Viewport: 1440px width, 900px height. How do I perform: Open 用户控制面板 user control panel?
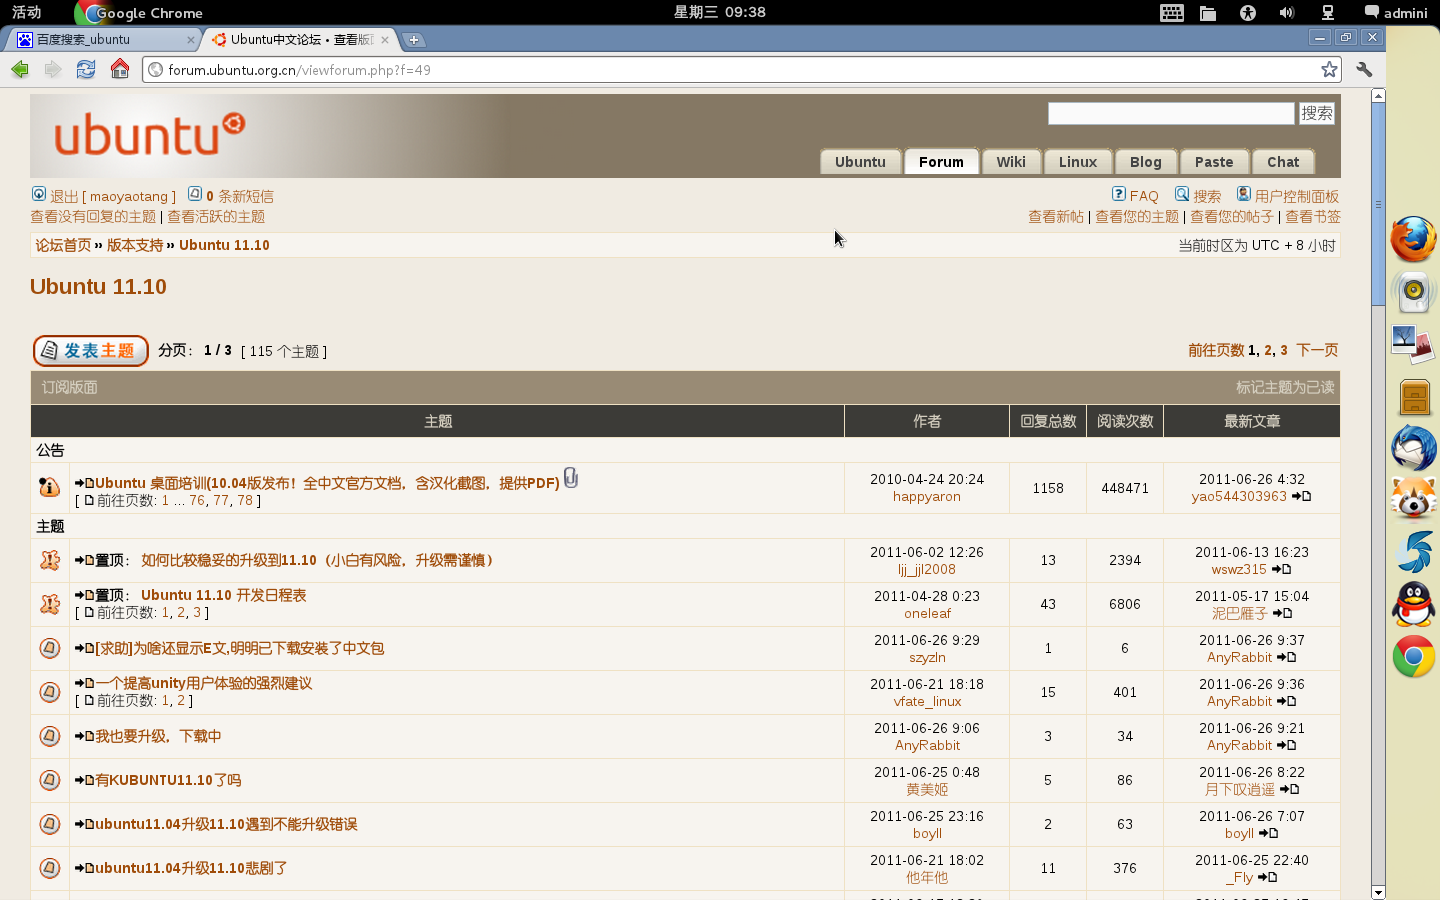tap(1296, 196)
